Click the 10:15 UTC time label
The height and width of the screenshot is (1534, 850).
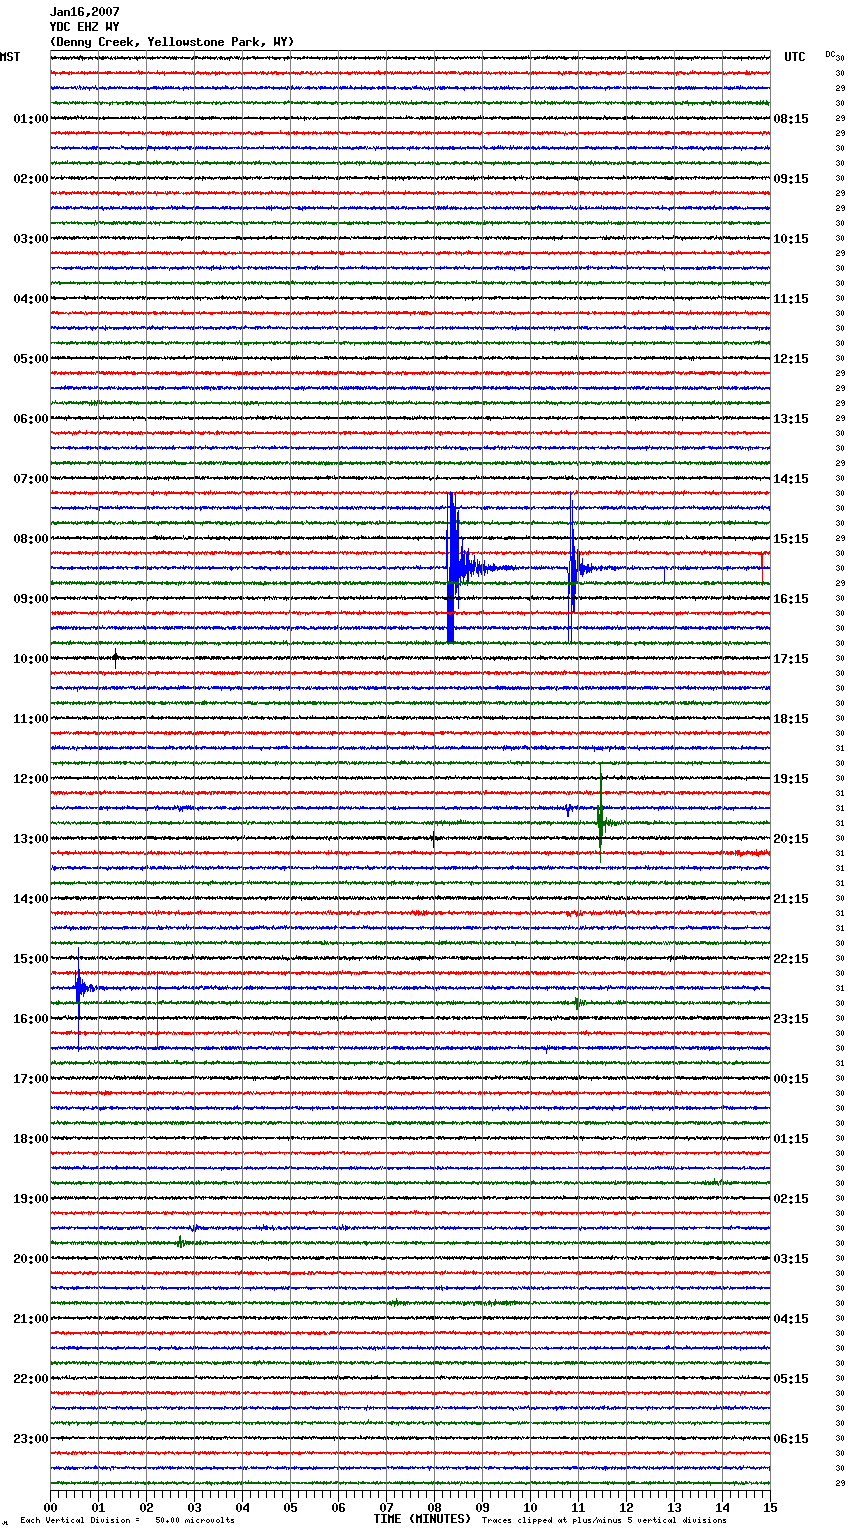pyautogui.click(x=791, y=239)
